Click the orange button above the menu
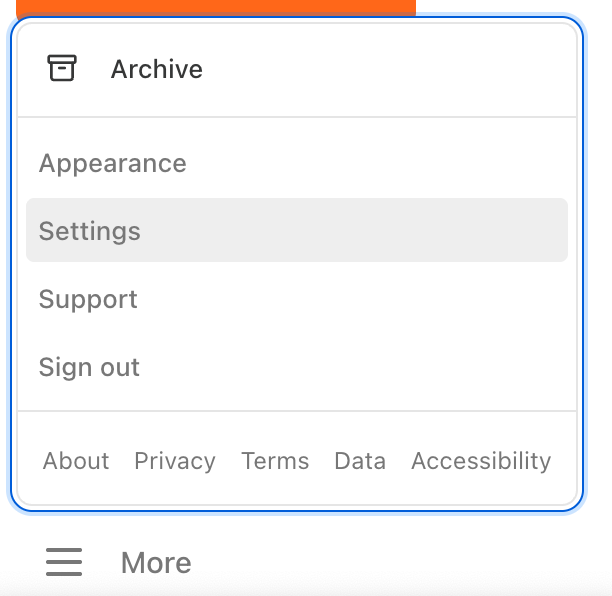Screen dimensions: 612x596 (216, 7)
